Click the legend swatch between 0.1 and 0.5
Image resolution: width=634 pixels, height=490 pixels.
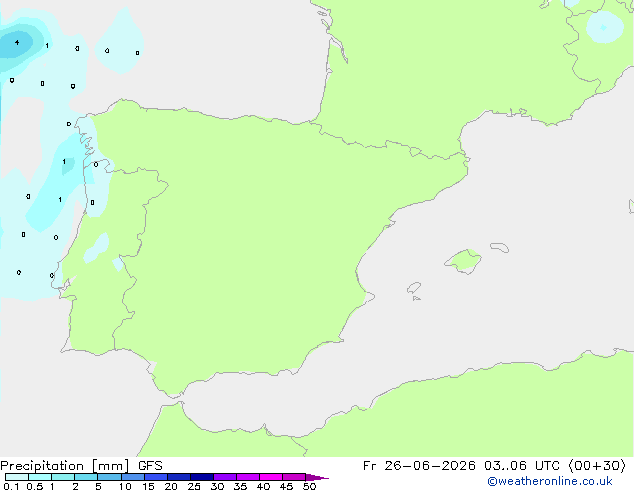(x=17, y=477)
